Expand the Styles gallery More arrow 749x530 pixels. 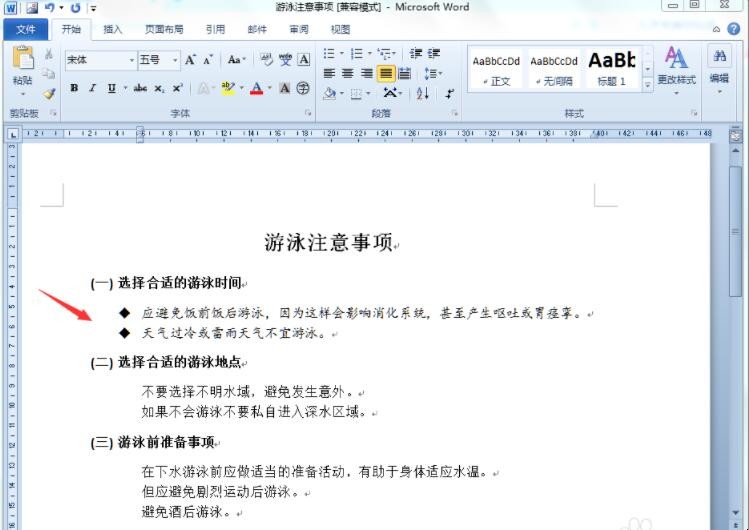[647, 85]
